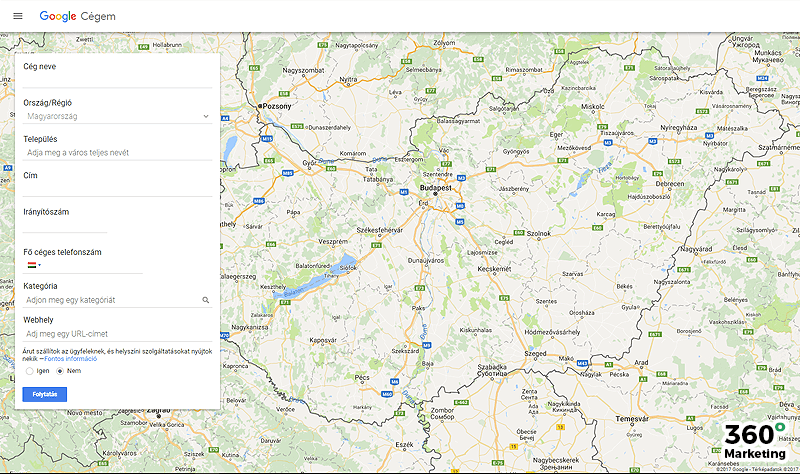Click Kecskemét label on the map

494,269
